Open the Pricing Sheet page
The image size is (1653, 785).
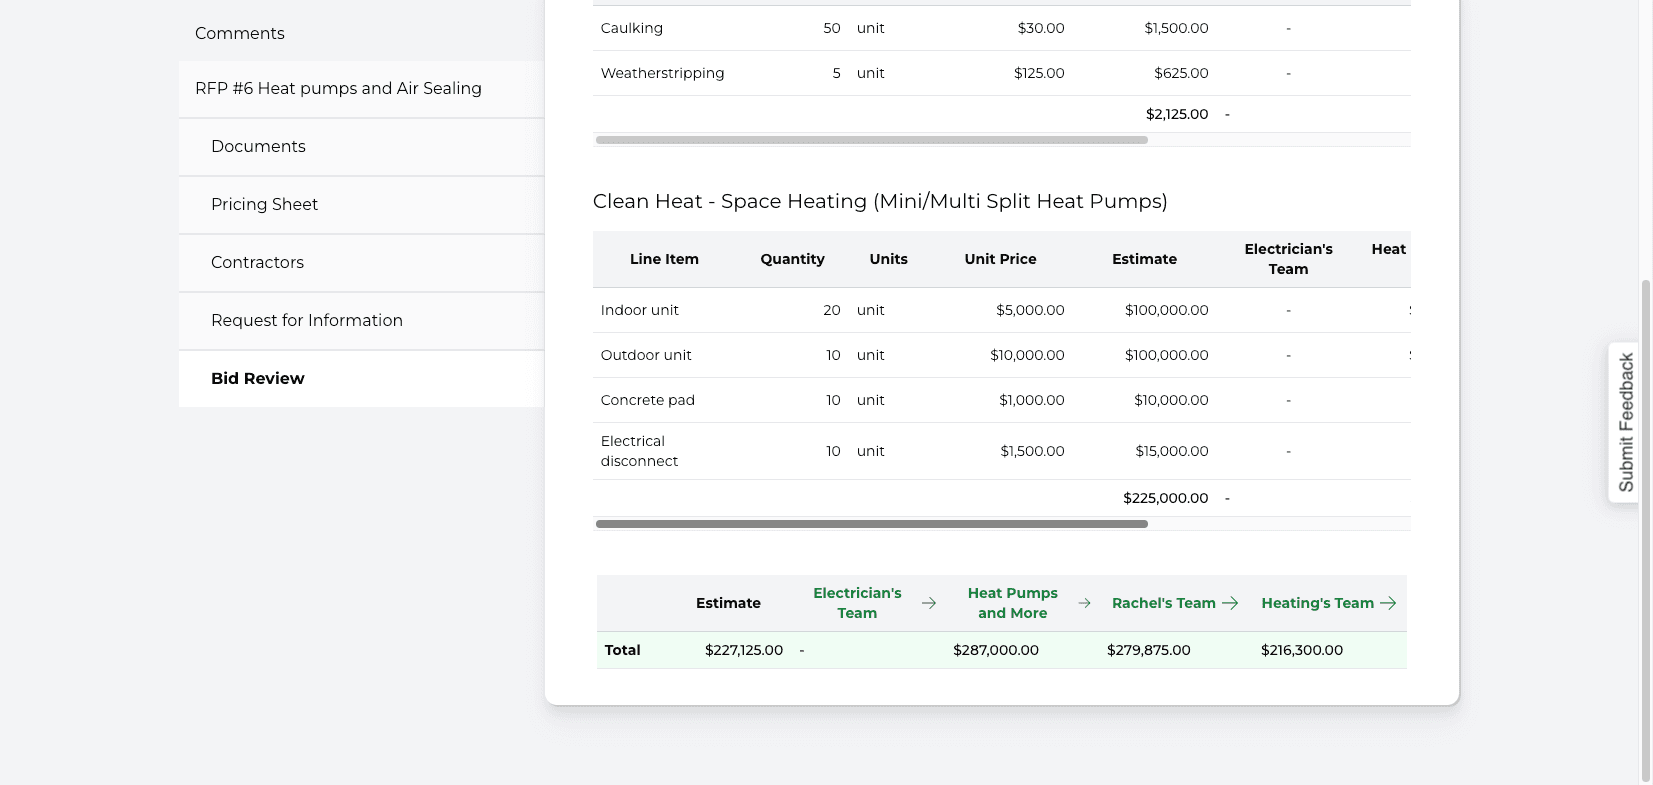tap(361, 205)
